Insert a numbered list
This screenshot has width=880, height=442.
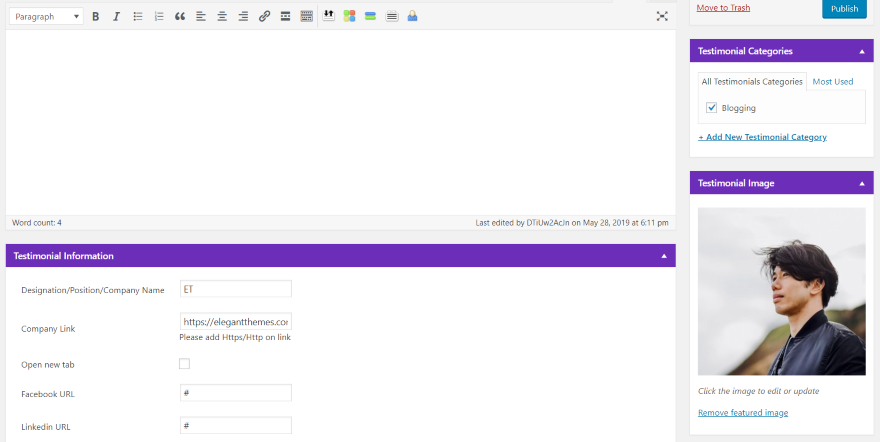pos(159,16)
